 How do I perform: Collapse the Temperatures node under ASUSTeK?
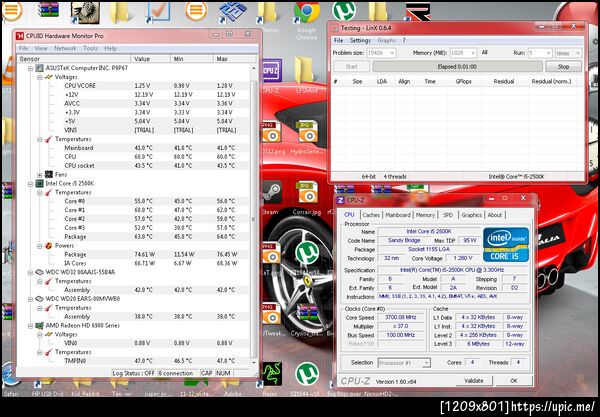click(40, 139)
